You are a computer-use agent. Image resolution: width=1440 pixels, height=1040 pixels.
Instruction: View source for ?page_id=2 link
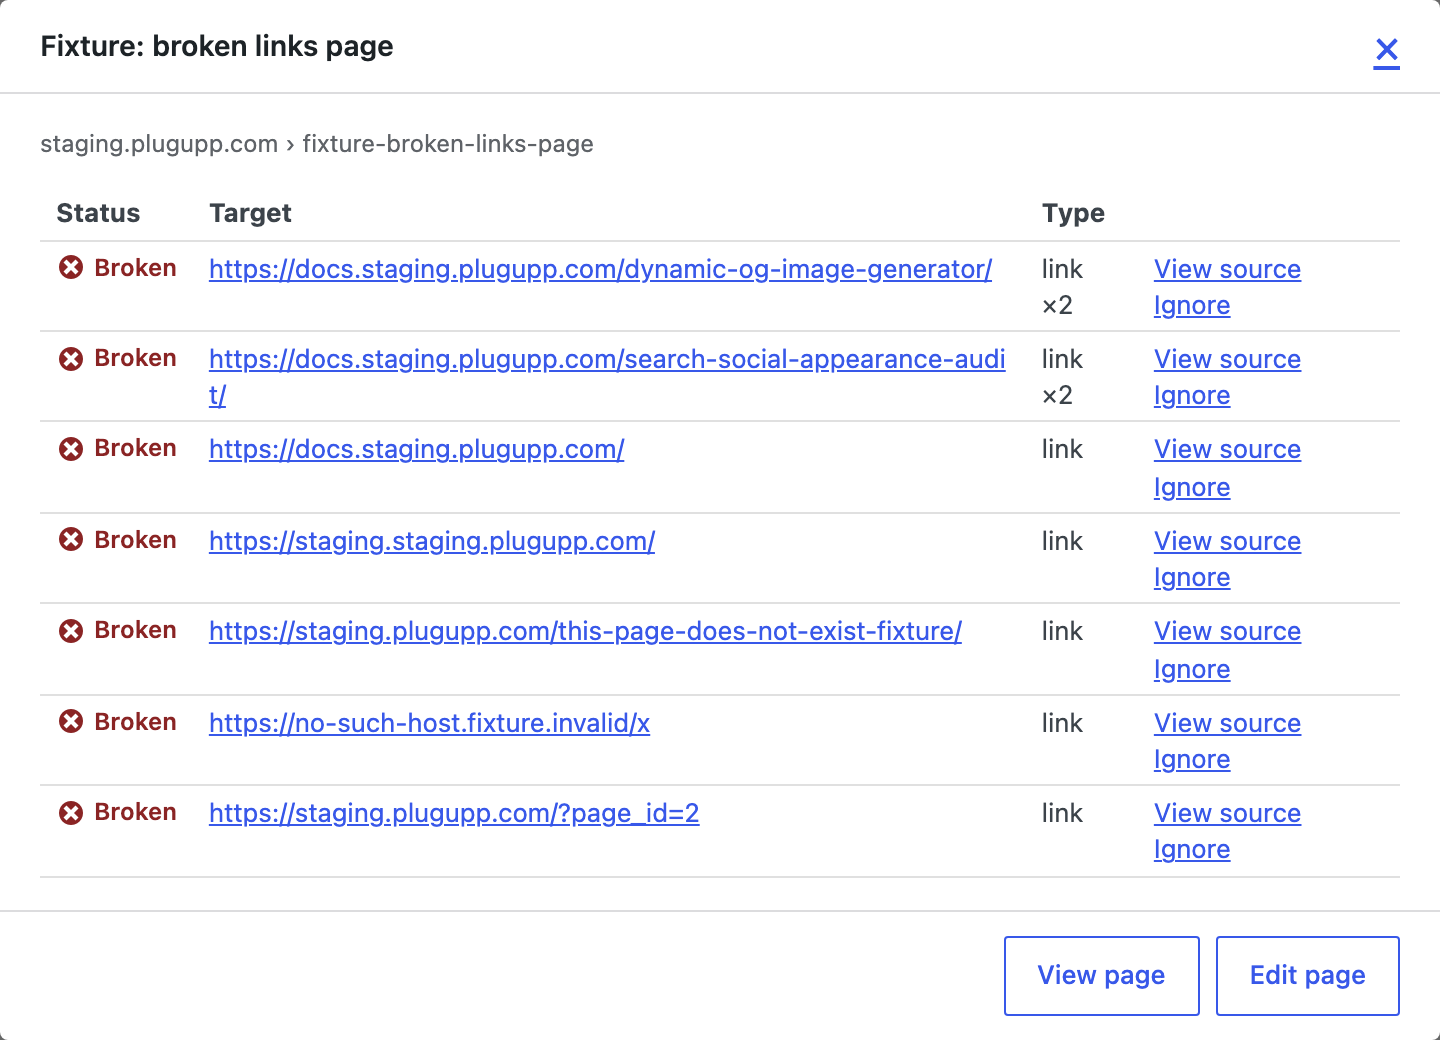[1227, 813]
